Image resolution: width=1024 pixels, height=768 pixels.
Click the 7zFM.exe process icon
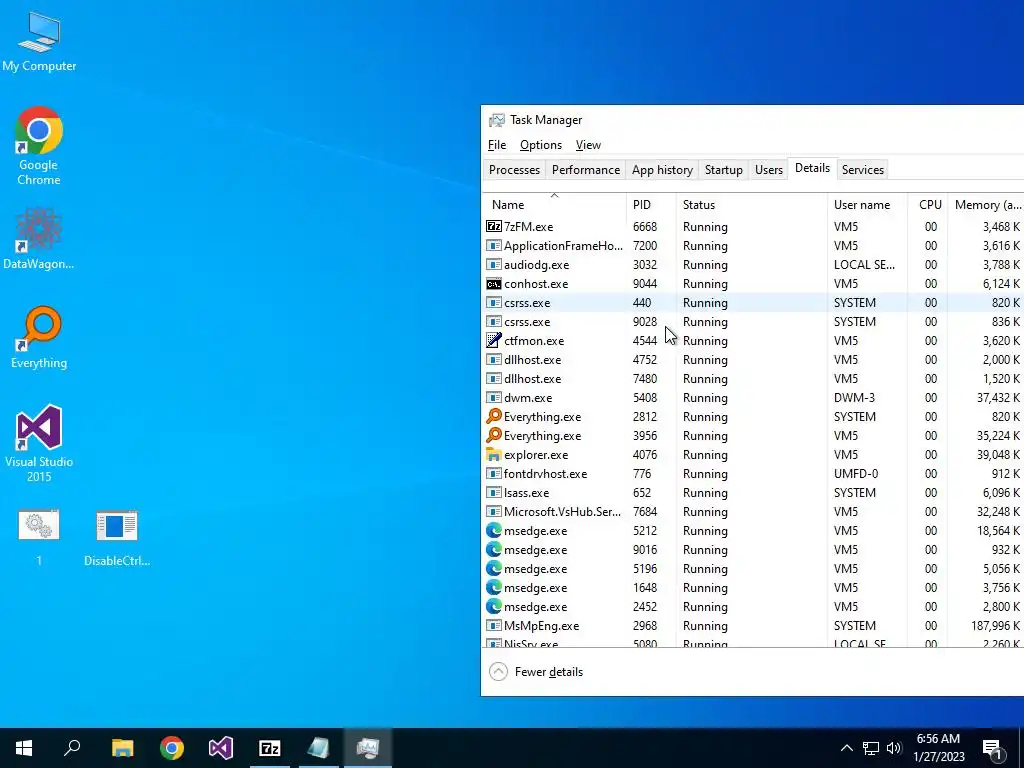pyautogui.click(x=494, y=227)
